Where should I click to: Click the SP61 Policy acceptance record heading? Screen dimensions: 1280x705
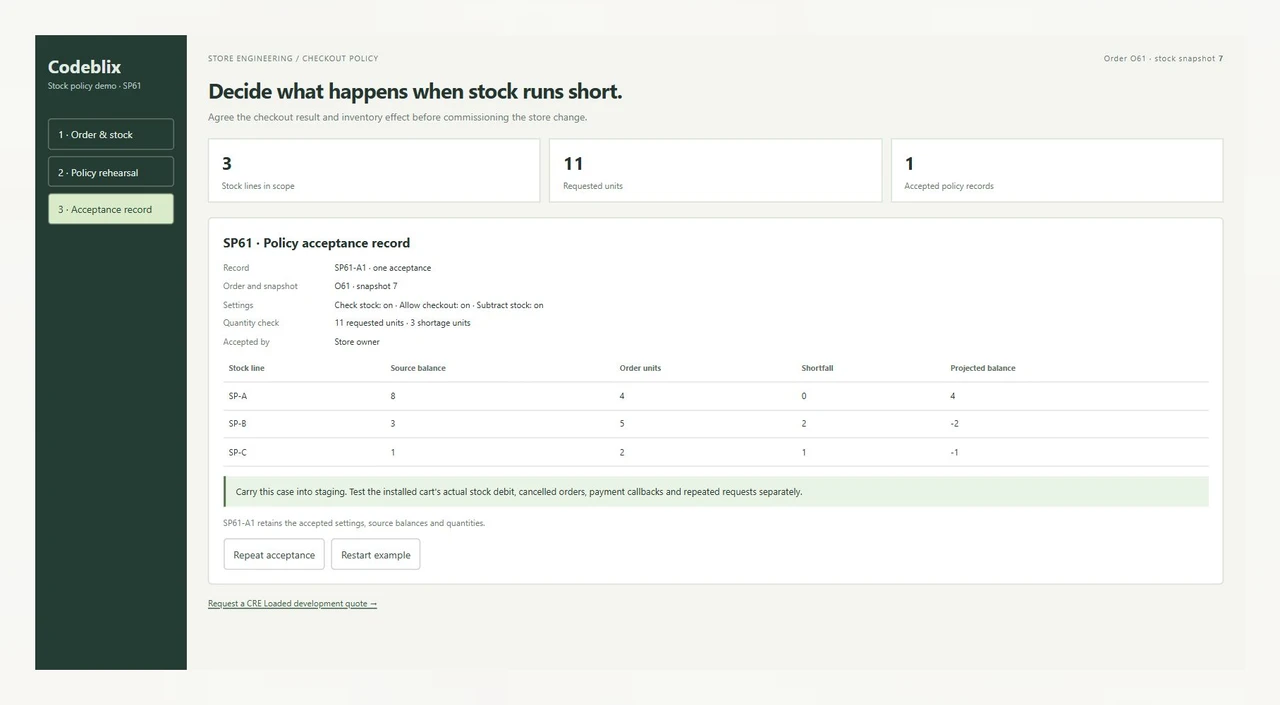click(316, 243)
